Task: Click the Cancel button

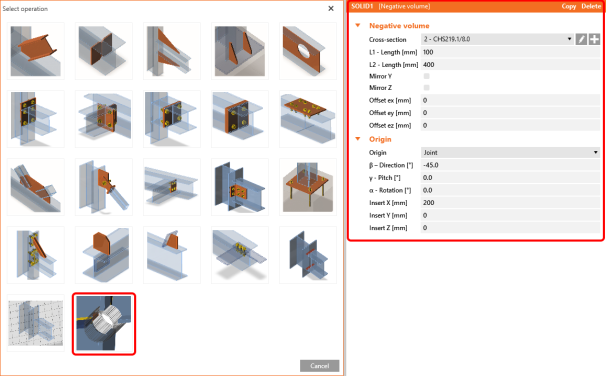Action: point(320,366)
